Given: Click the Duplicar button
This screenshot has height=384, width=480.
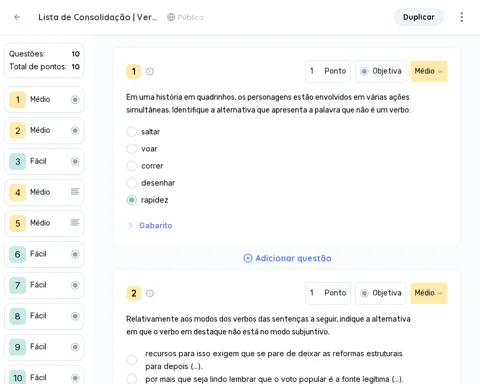Looking at the screenshot, I should pyautogui.click(x=419, y=17).
